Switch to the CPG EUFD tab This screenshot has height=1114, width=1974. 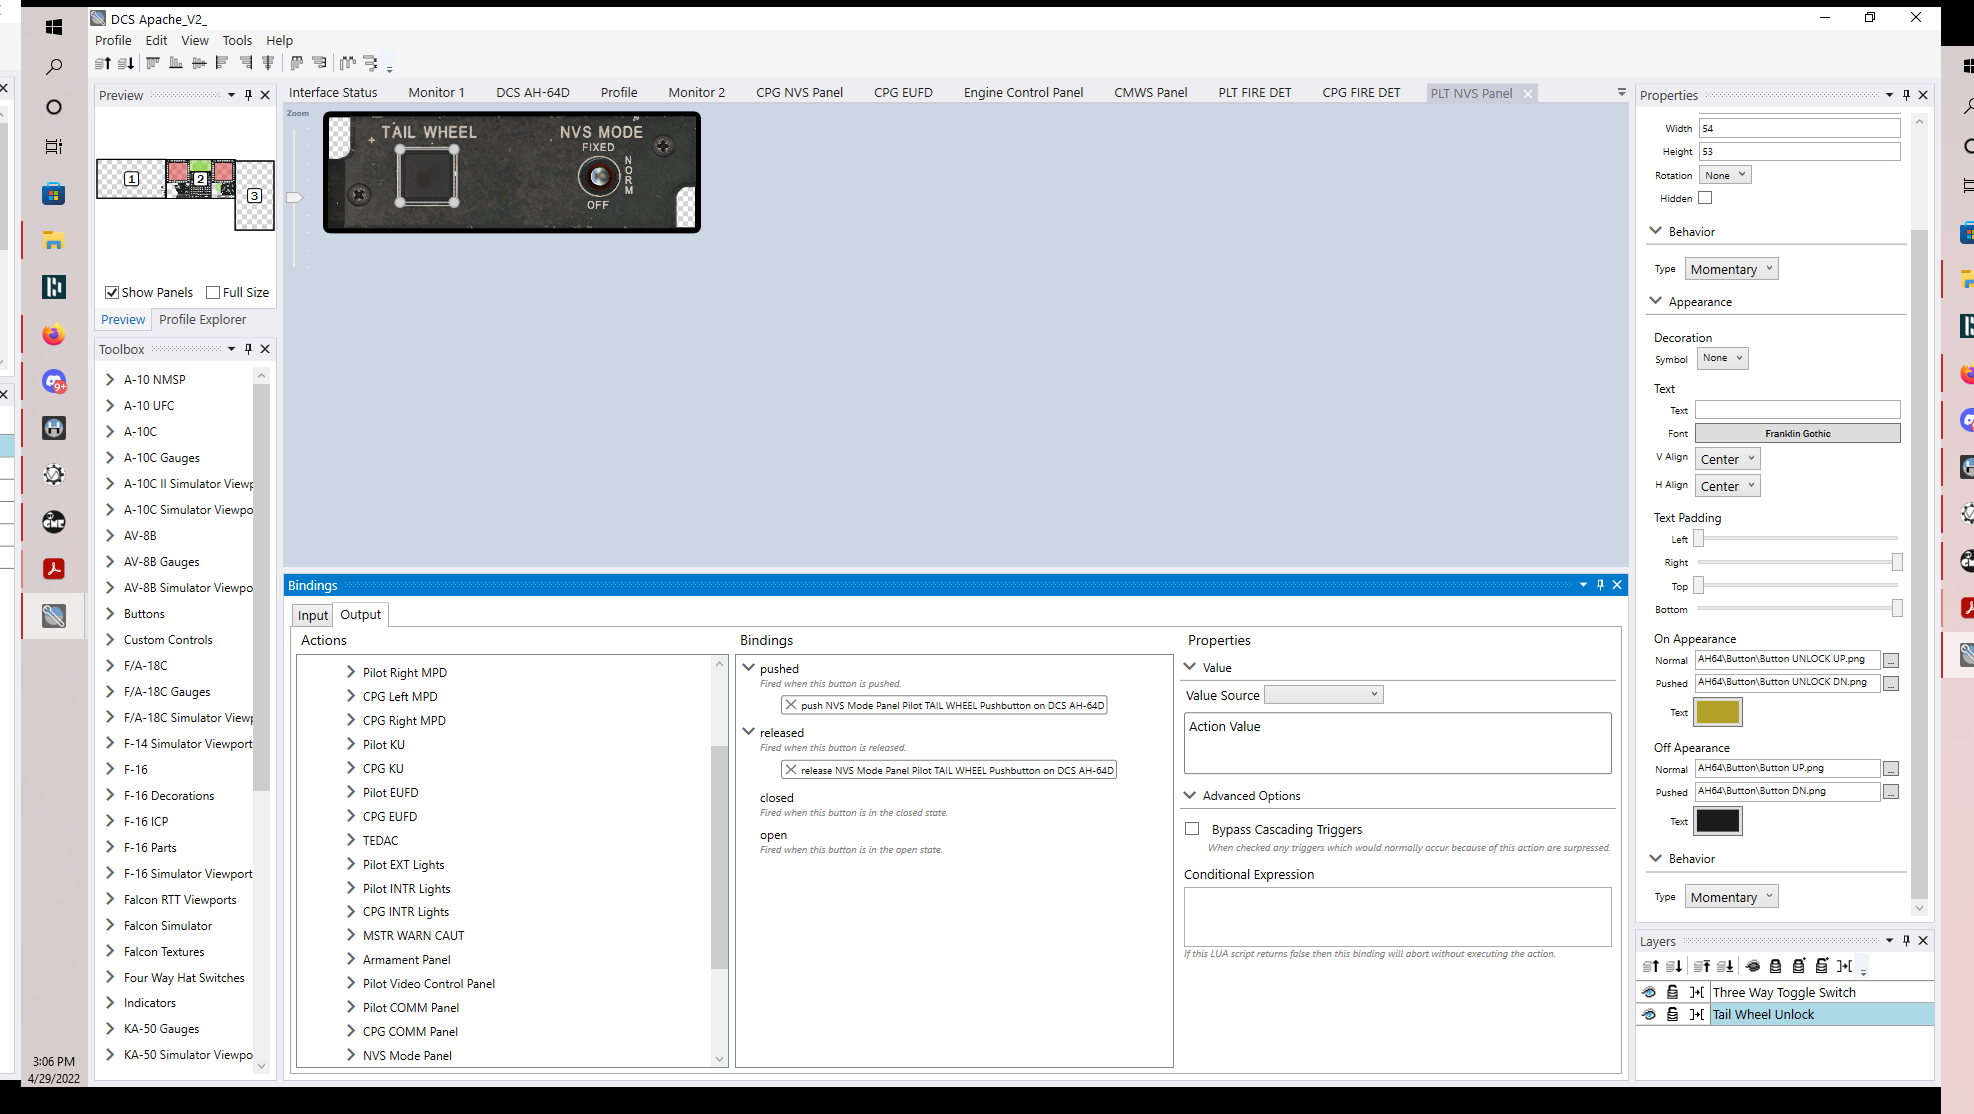point(903,92)
